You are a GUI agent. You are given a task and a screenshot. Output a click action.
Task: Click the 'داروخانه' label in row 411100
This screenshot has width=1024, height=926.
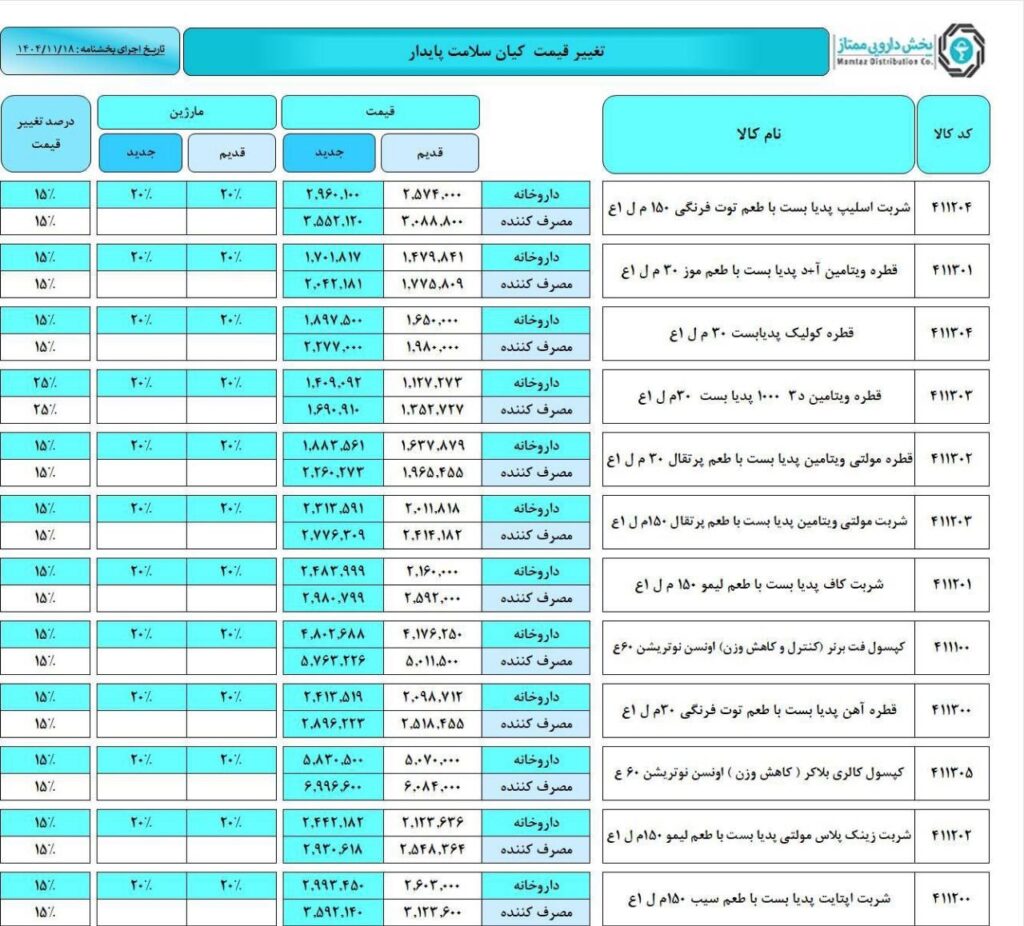pos(541,634)
